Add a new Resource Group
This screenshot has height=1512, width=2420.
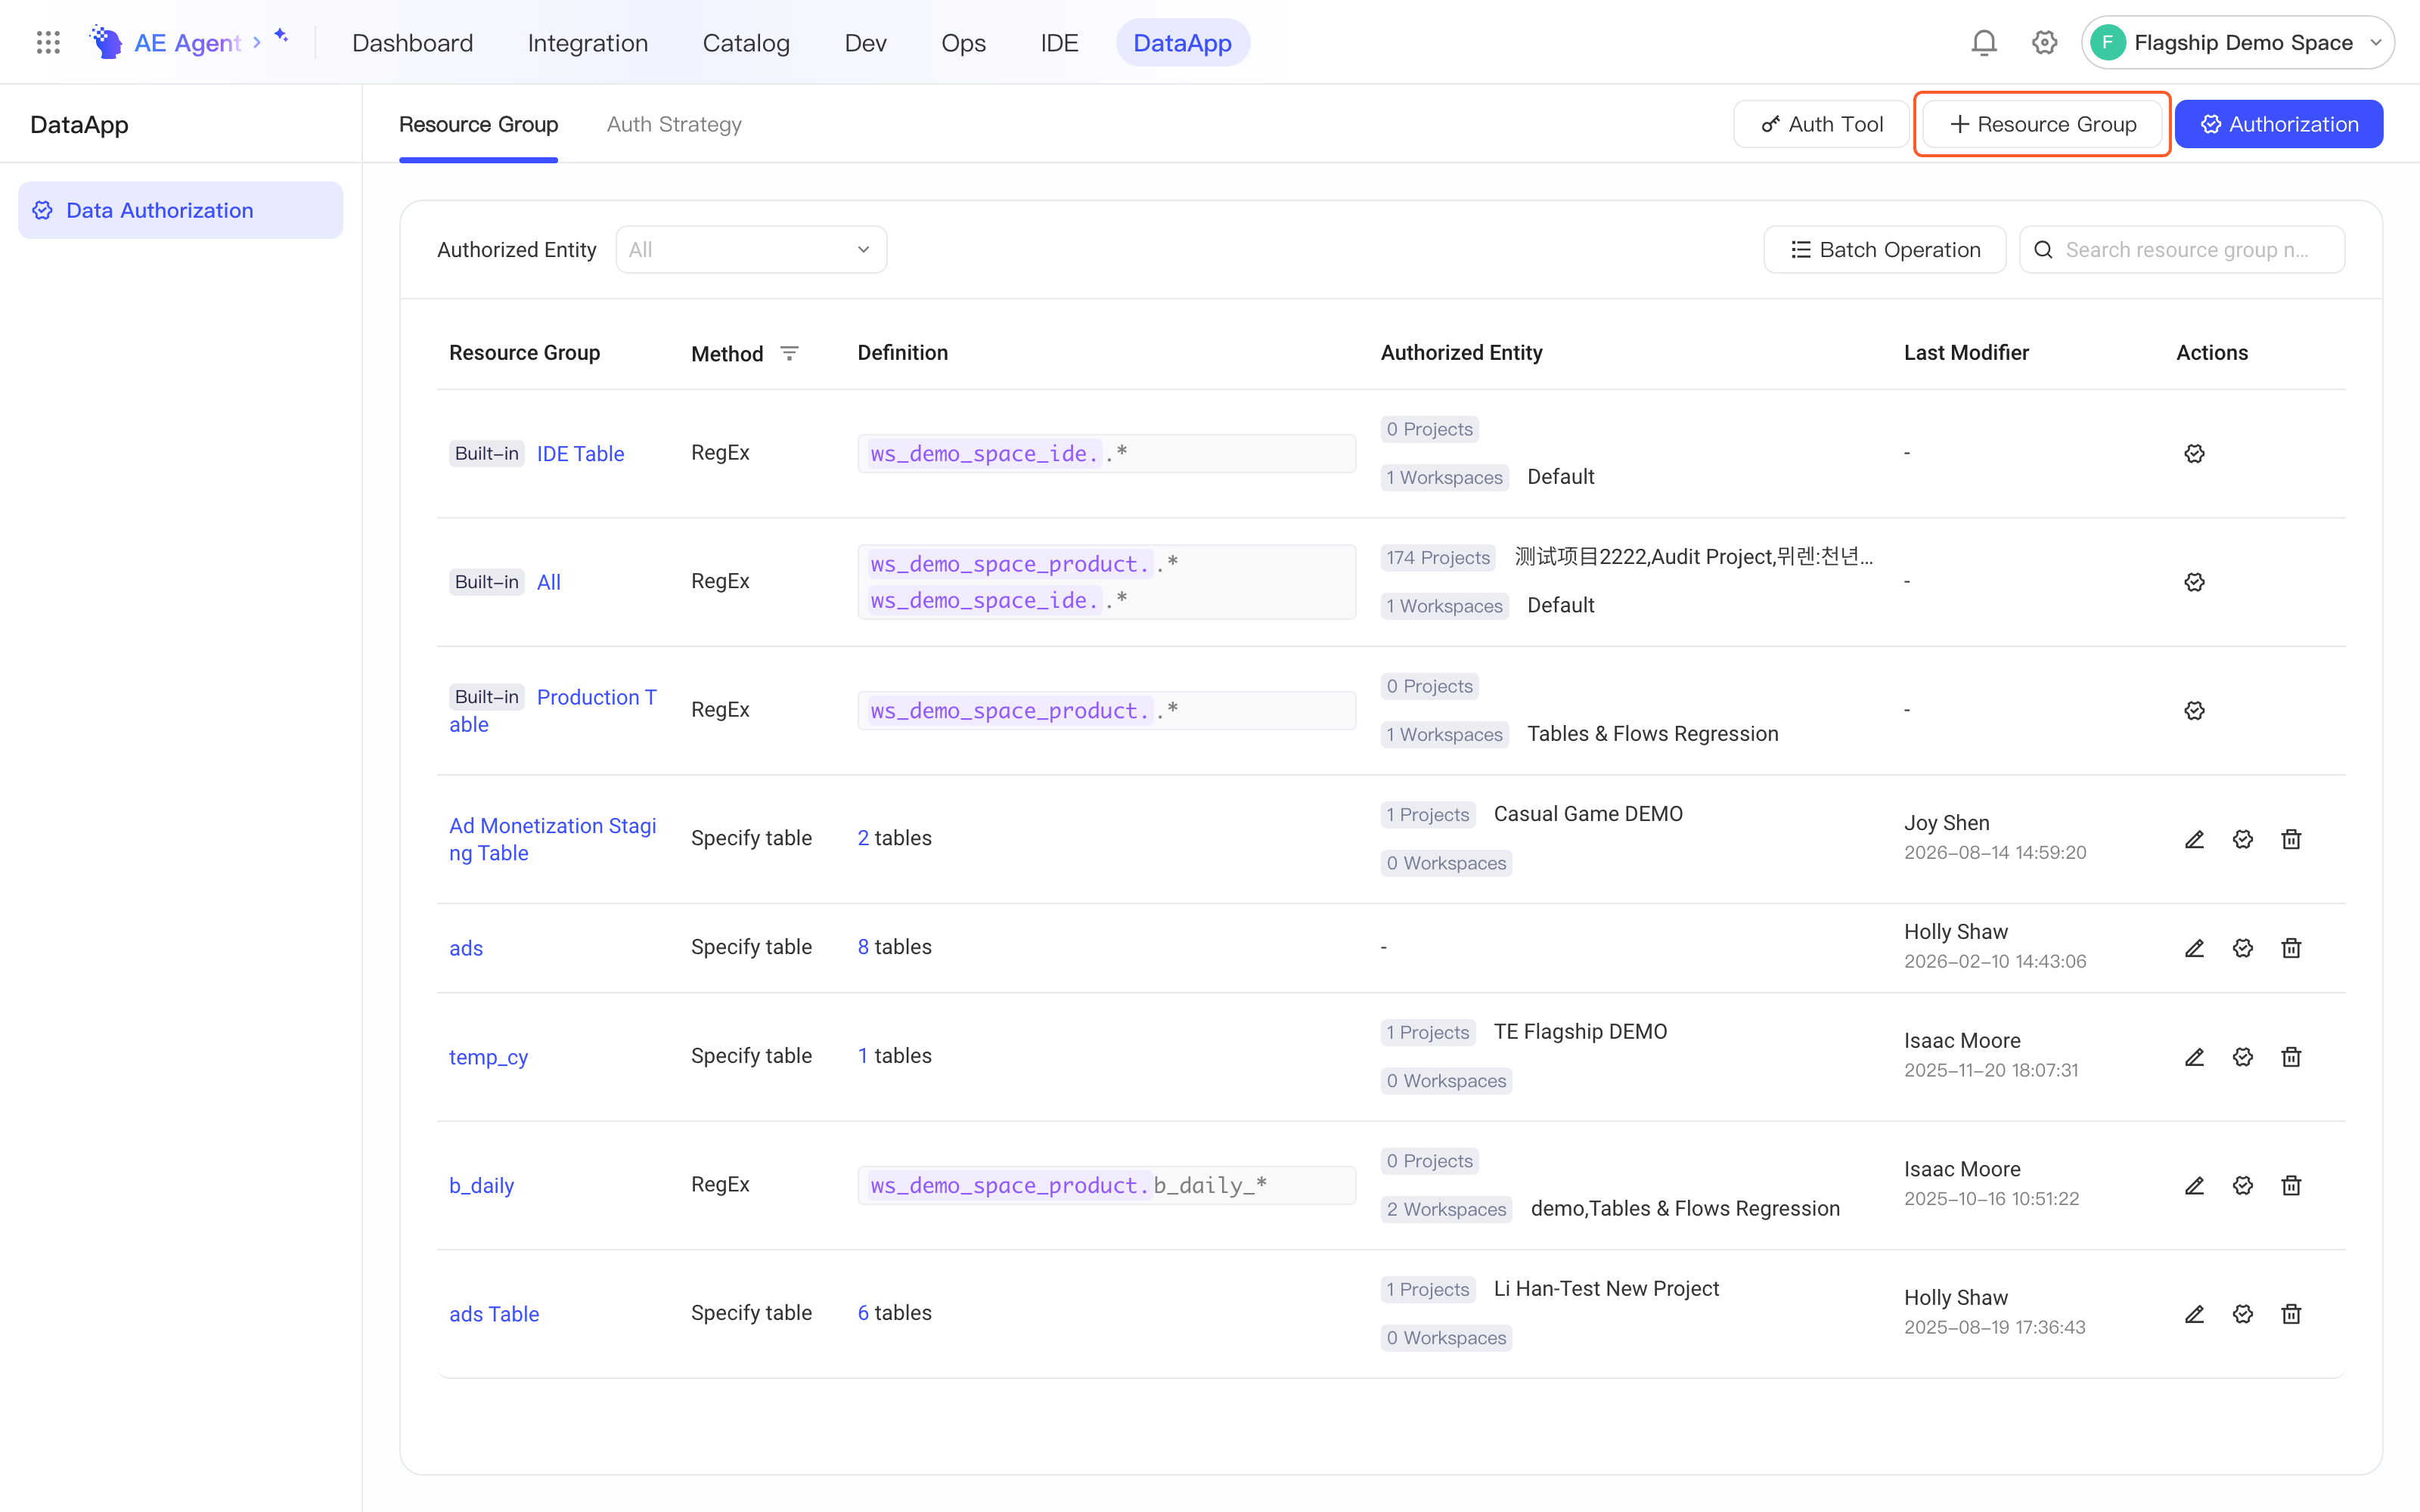(x=2042, y=124)
